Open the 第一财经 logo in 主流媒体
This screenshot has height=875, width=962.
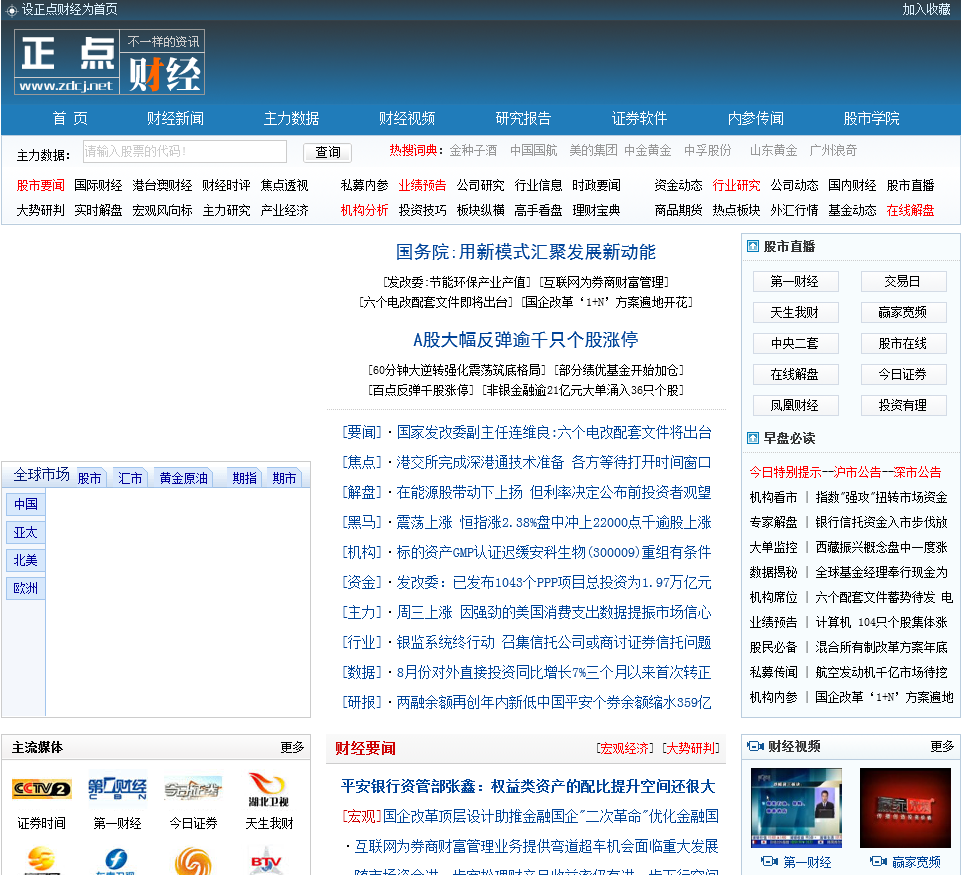(x=117, y=788)
